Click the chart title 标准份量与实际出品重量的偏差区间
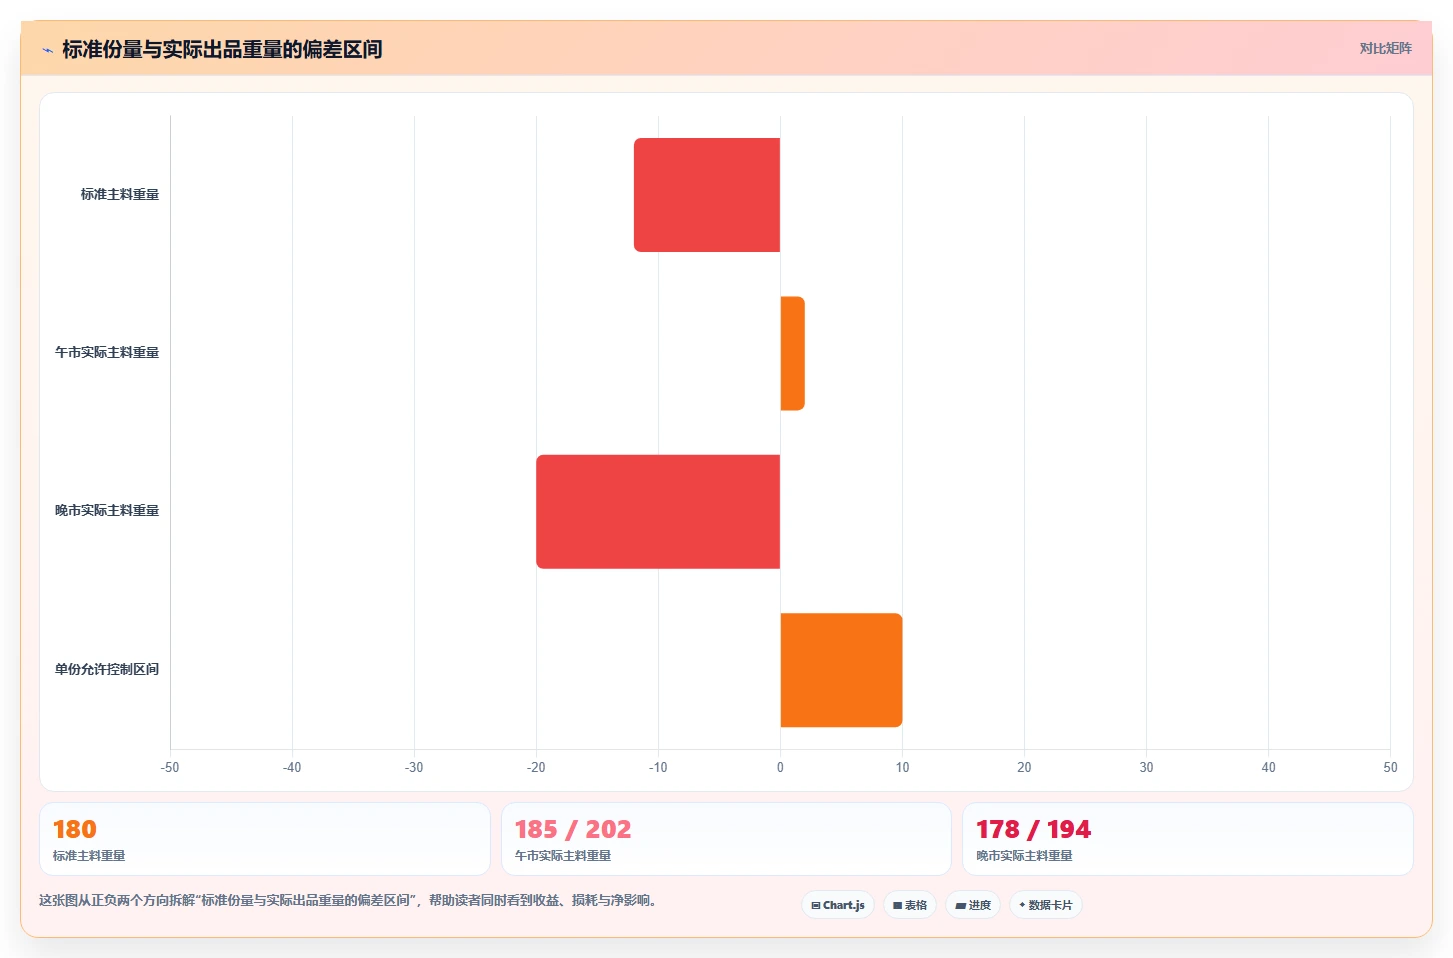Screen dimensions: 1453x958 click(x=222, y=49)
